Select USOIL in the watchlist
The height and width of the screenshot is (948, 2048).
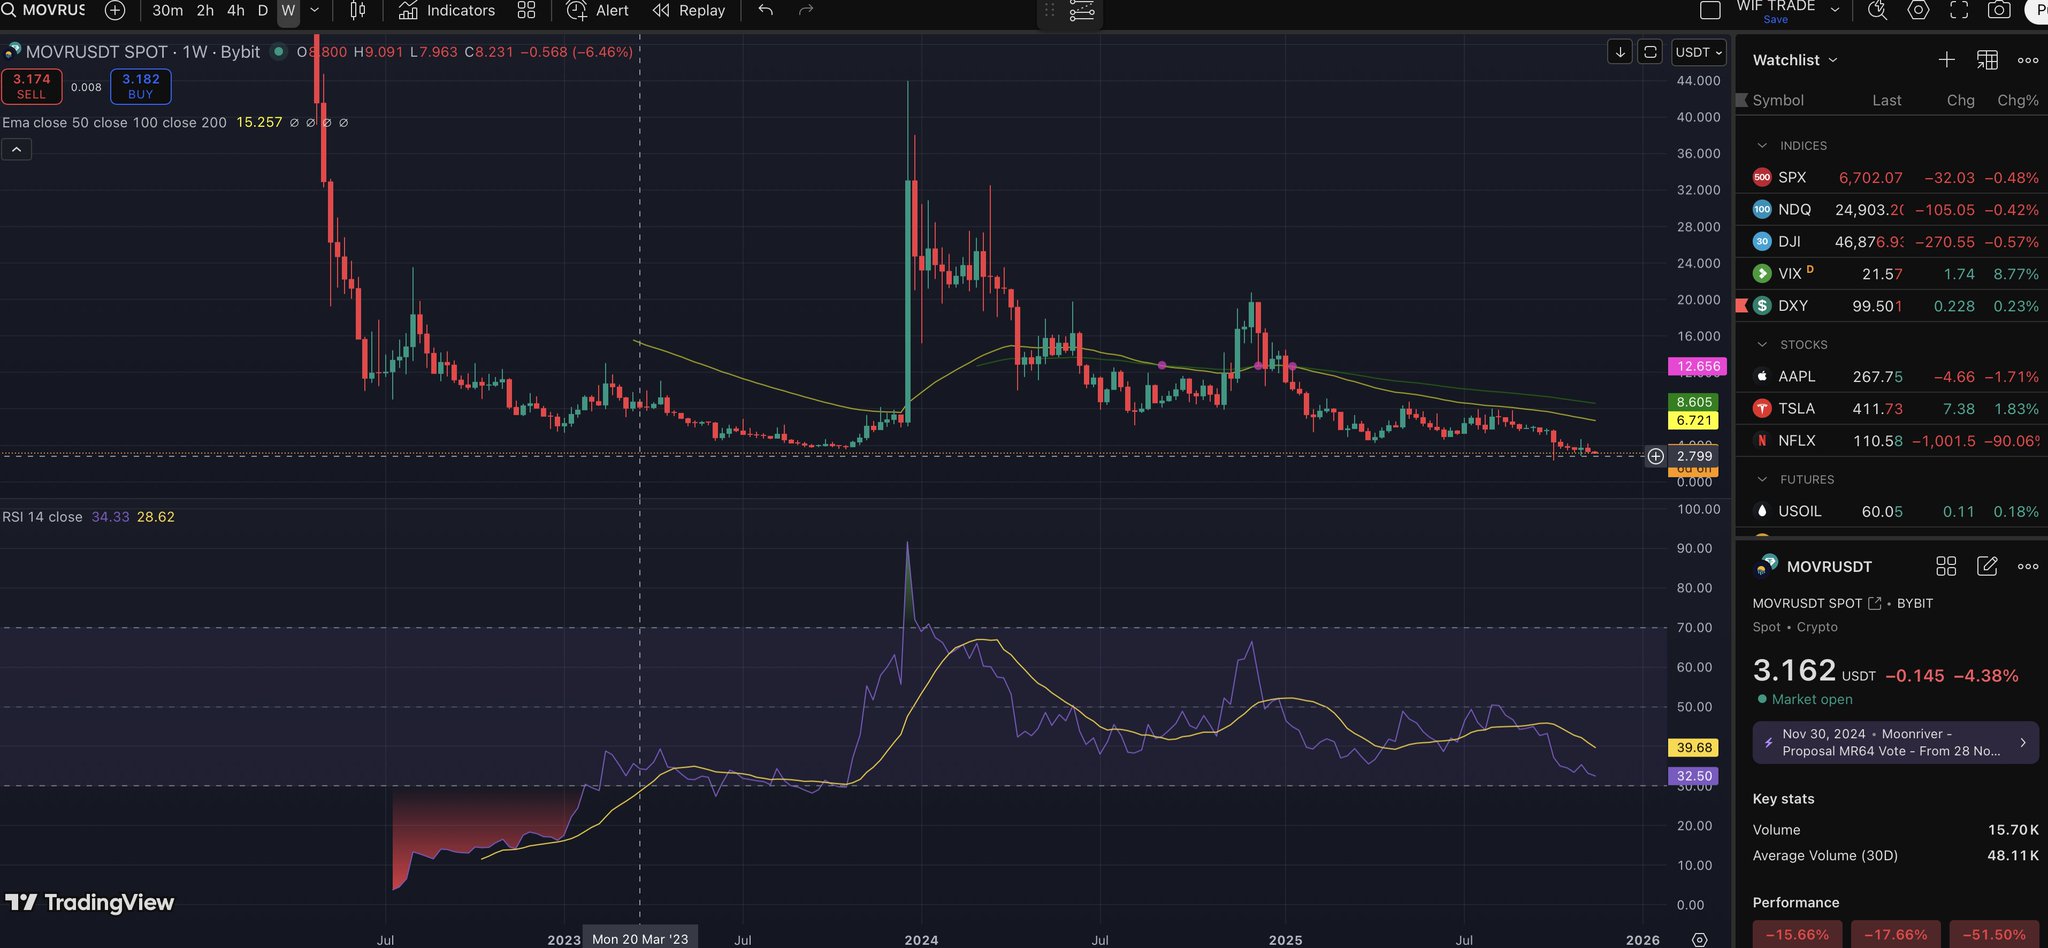click(x=1894, y=511)
